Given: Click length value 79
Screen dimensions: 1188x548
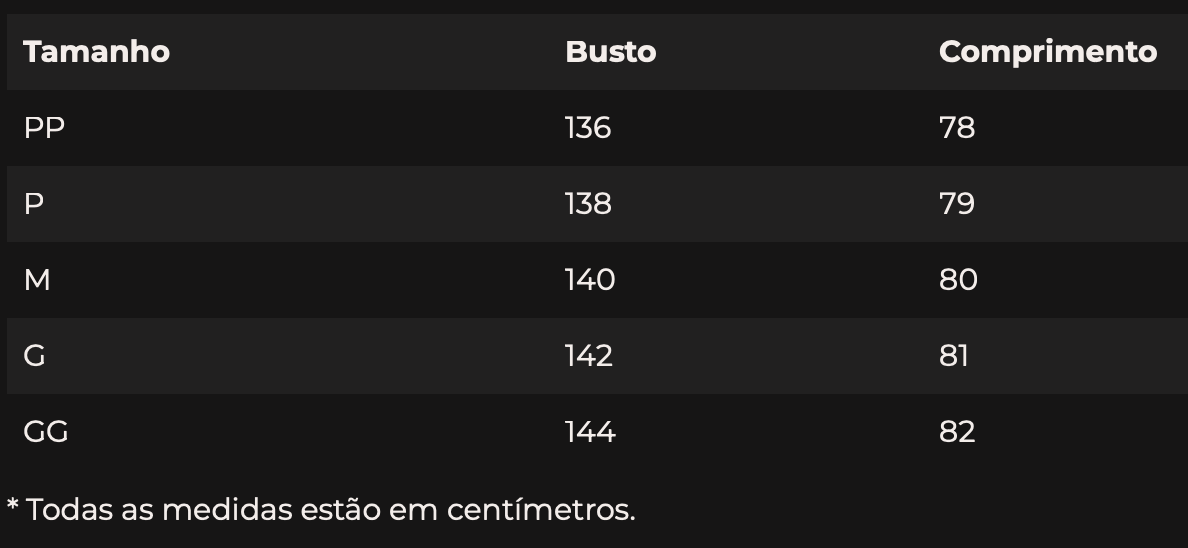Looking at the screenshot, I should tap(957, 203).
